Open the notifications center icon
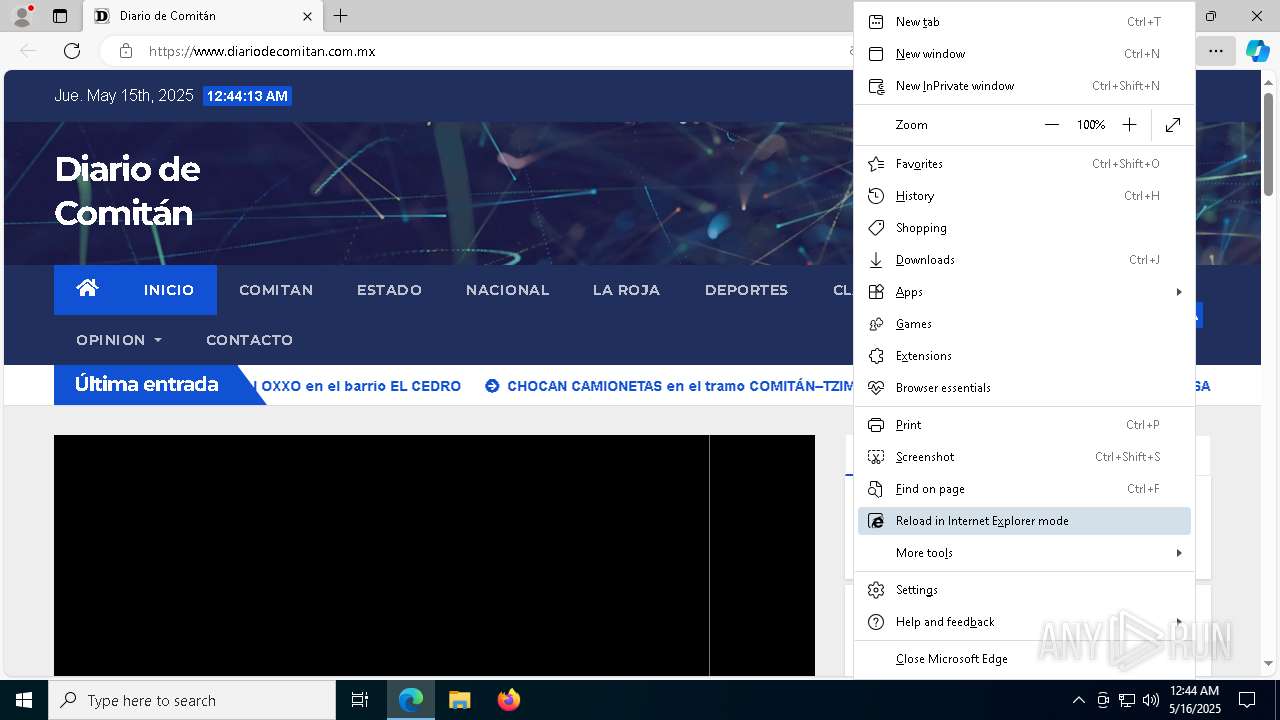 coord(1247,701)
